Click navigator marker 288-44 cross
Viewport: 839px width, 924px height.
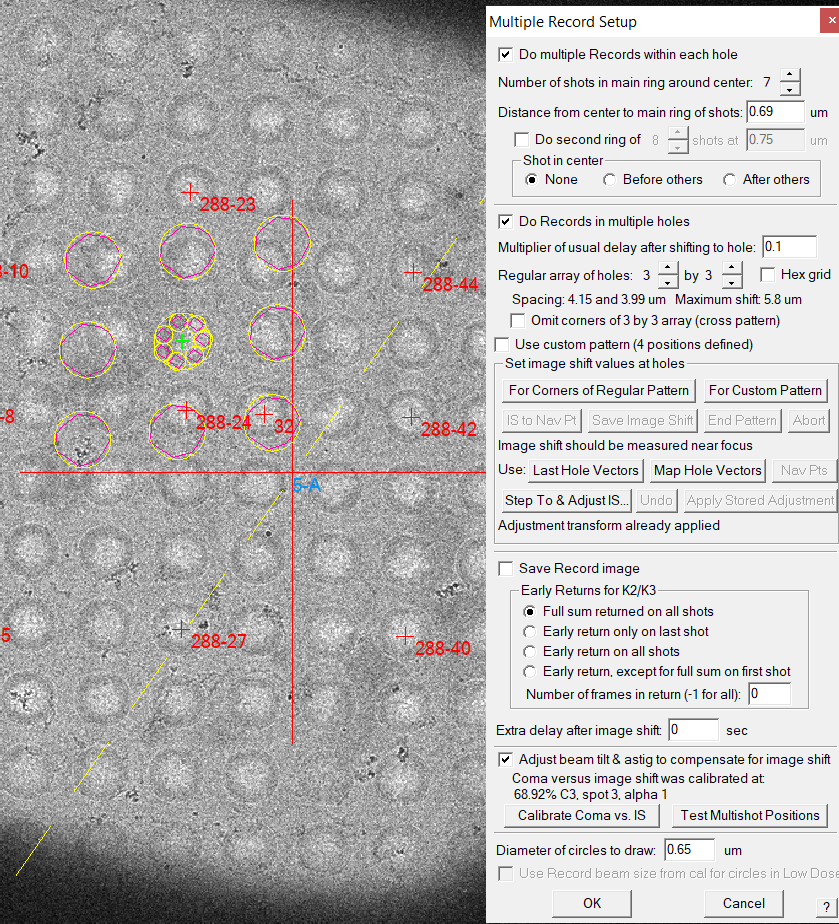pos(412,272)
